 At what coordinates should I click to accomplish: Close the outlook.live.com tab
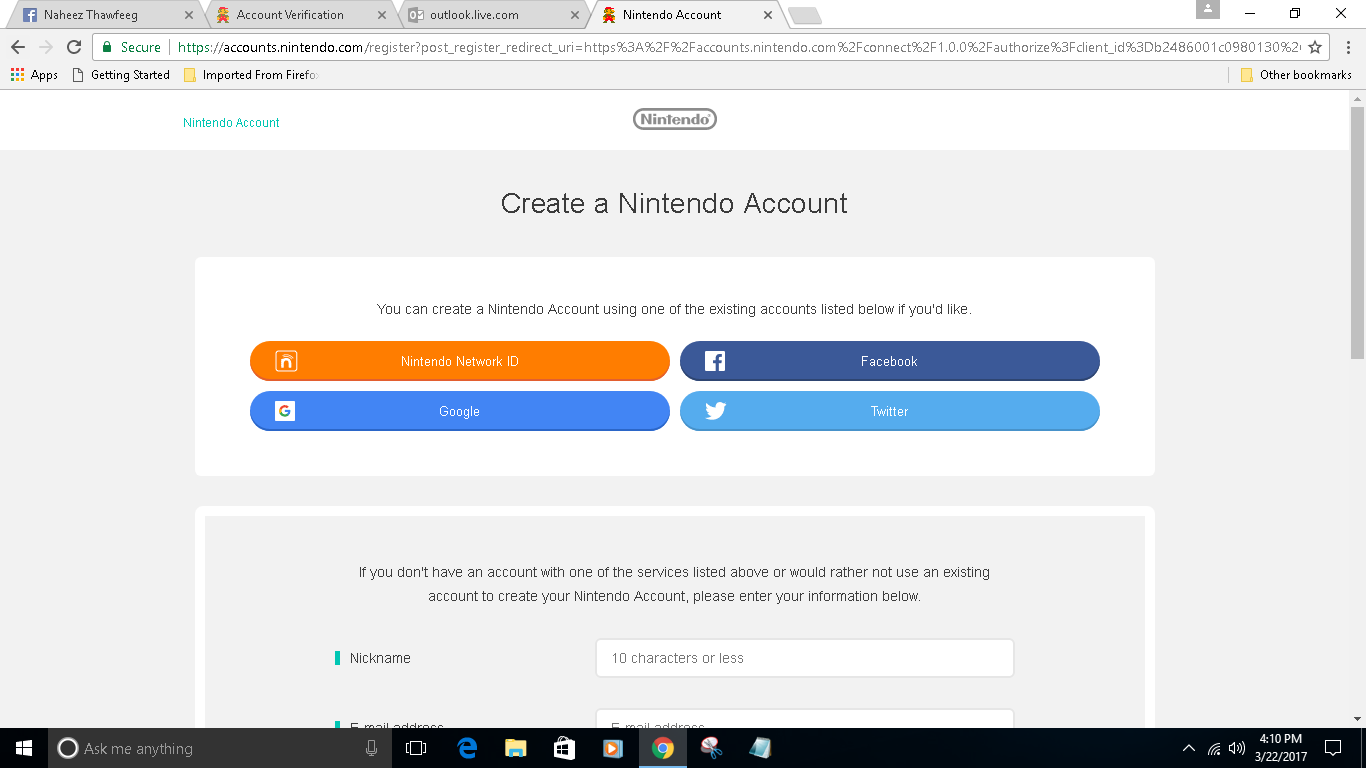tap(574, 15)
